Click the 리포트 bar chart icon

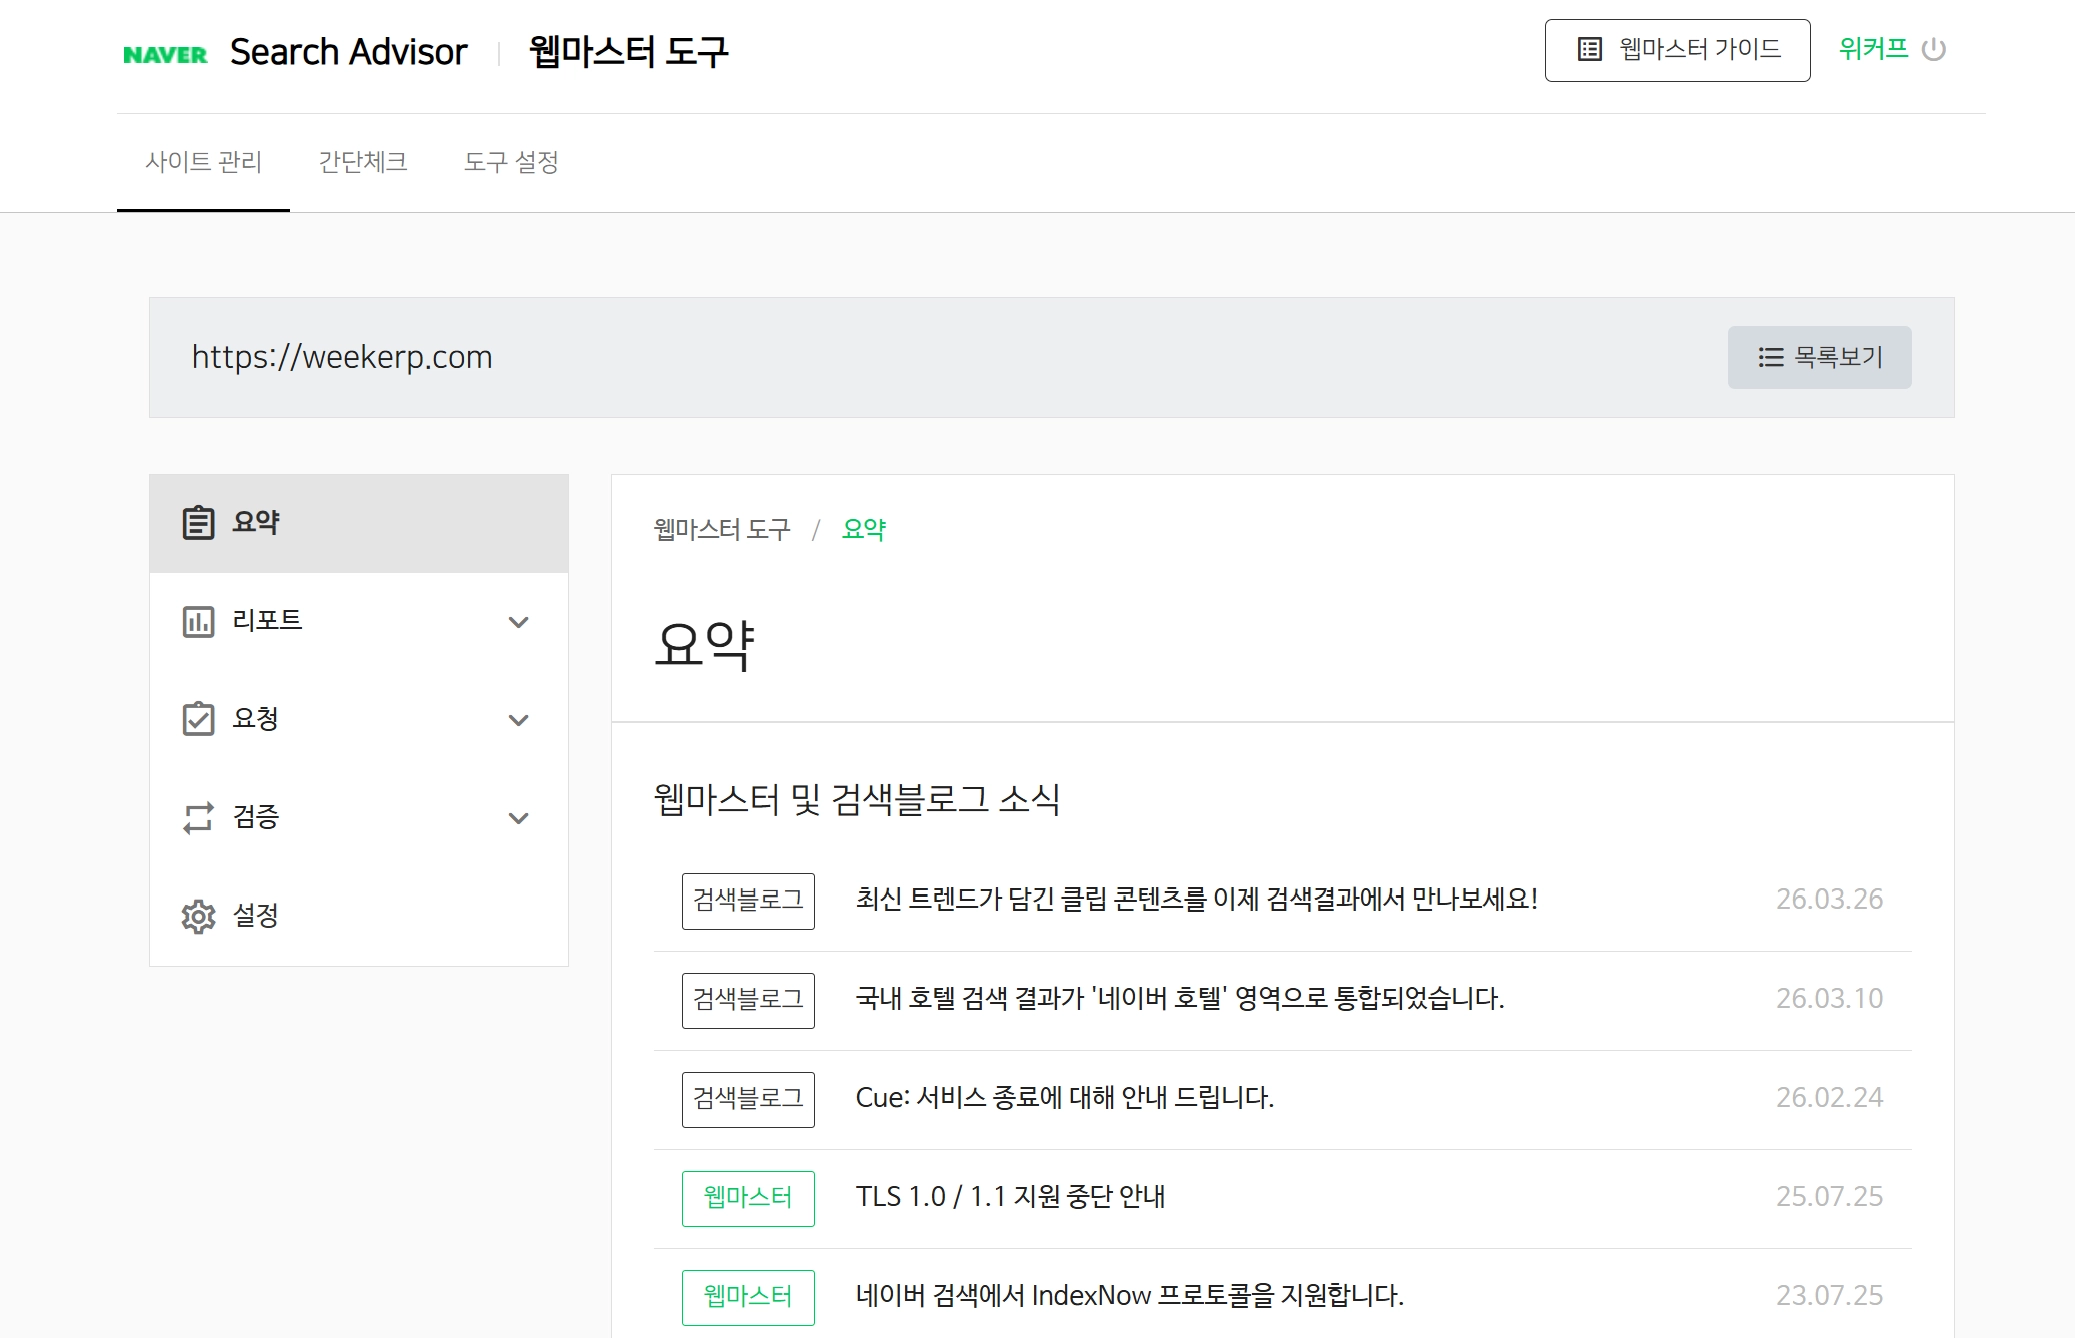click(199, 620)
